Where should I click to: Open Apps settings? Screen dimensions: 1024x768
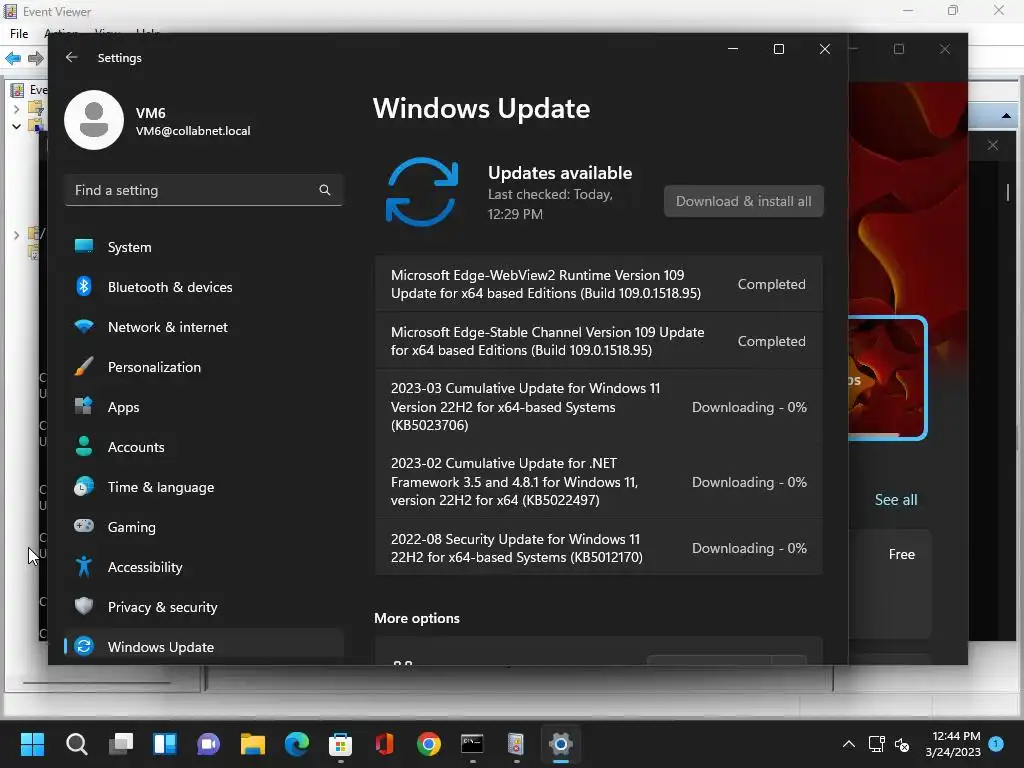204,407
